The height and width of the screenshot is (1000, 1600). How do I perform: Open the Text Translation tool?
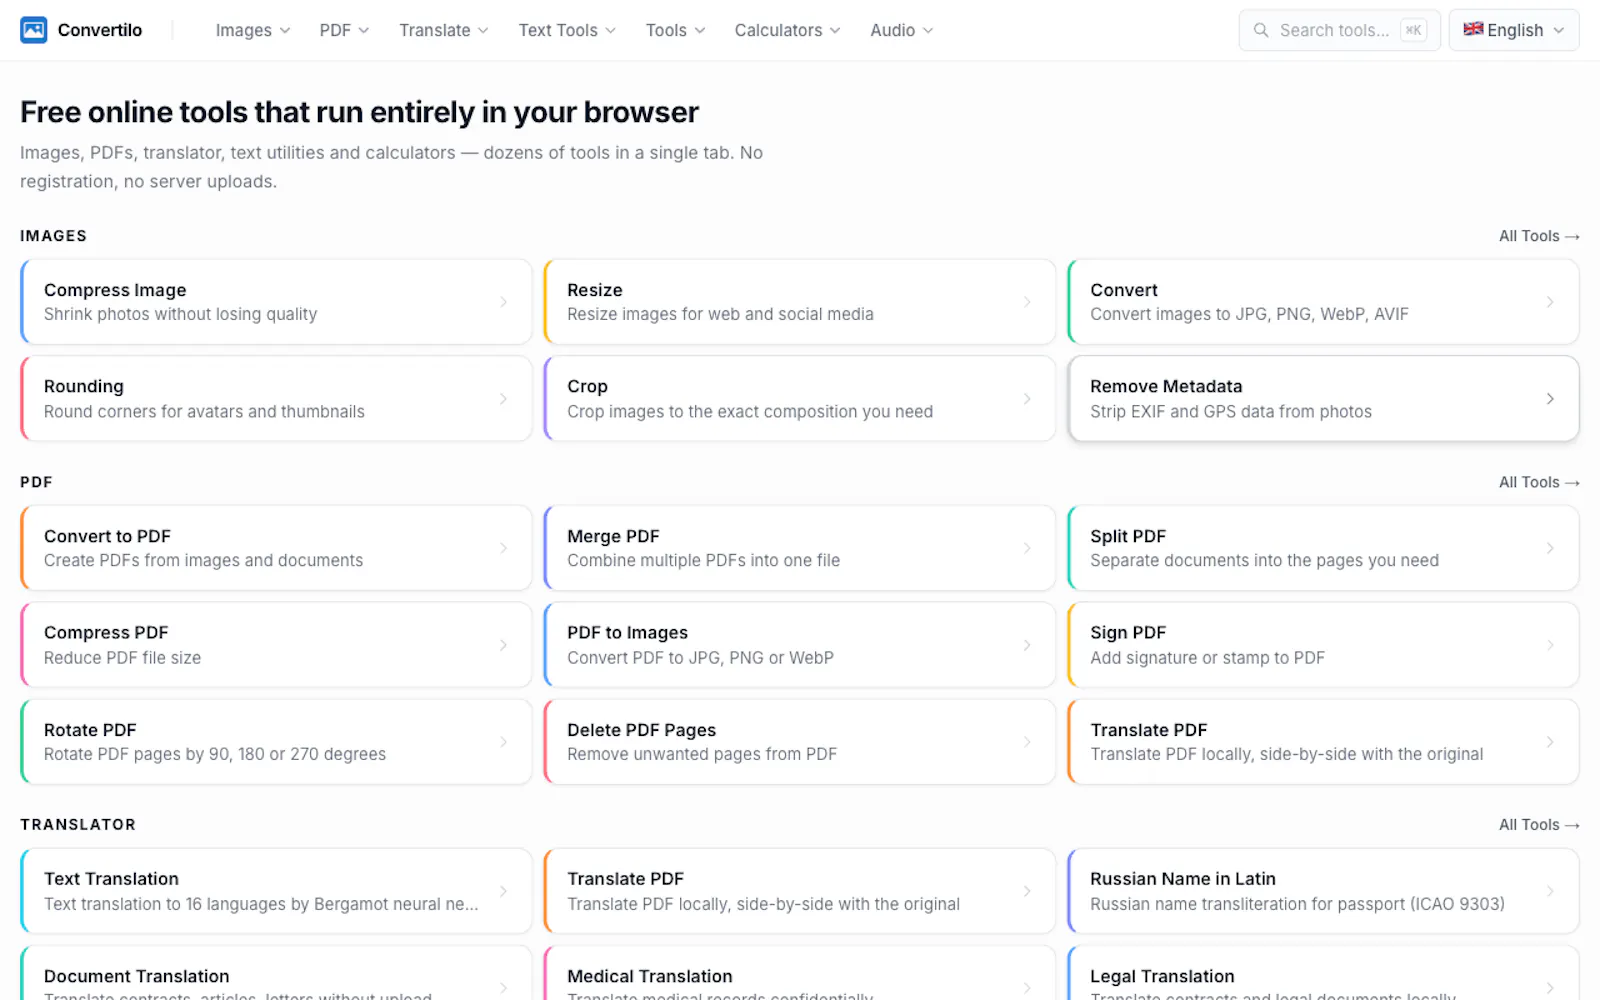[x=276, y=891]
